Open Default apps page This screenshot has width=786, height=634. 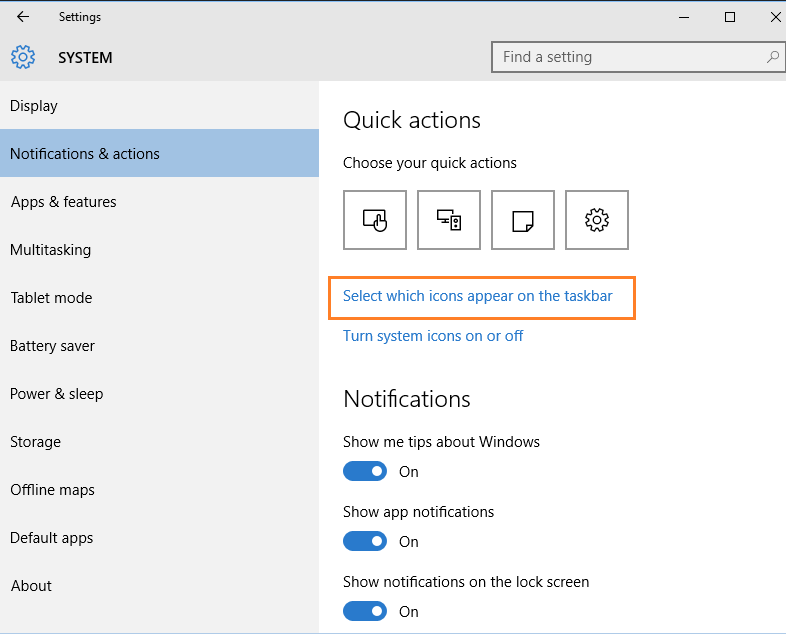[159, 538]
